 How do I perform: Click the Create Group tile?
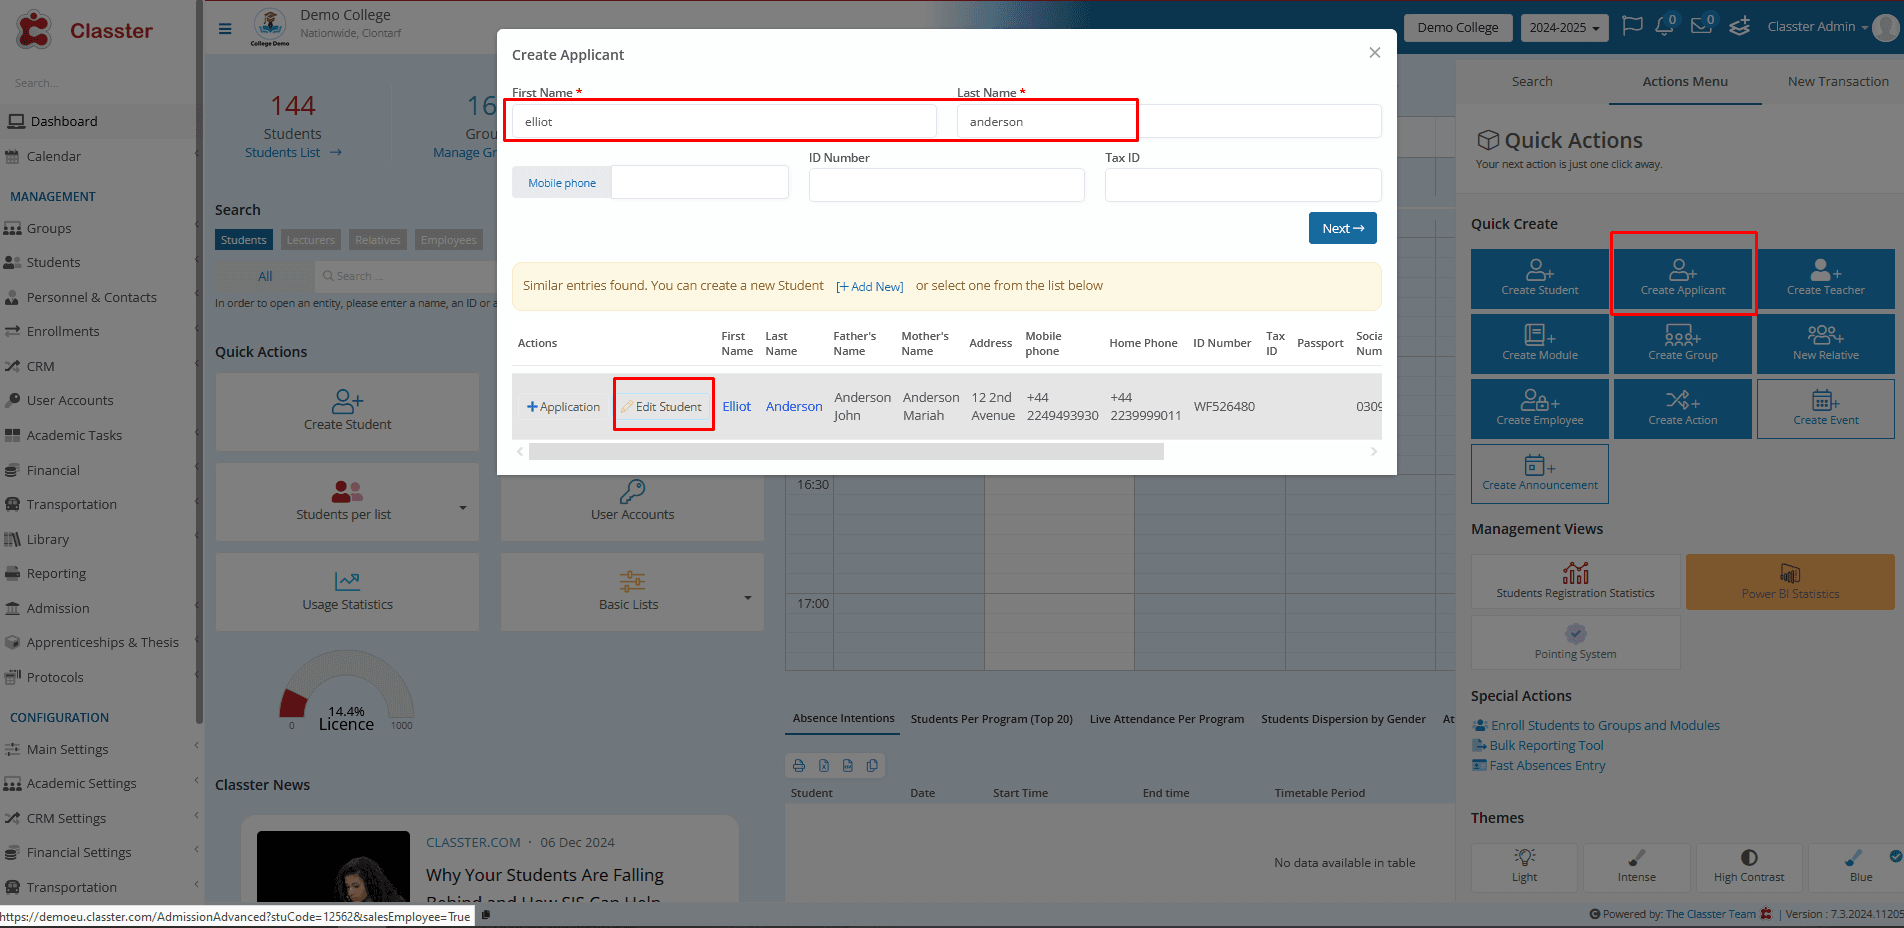tap(1683, 344)
